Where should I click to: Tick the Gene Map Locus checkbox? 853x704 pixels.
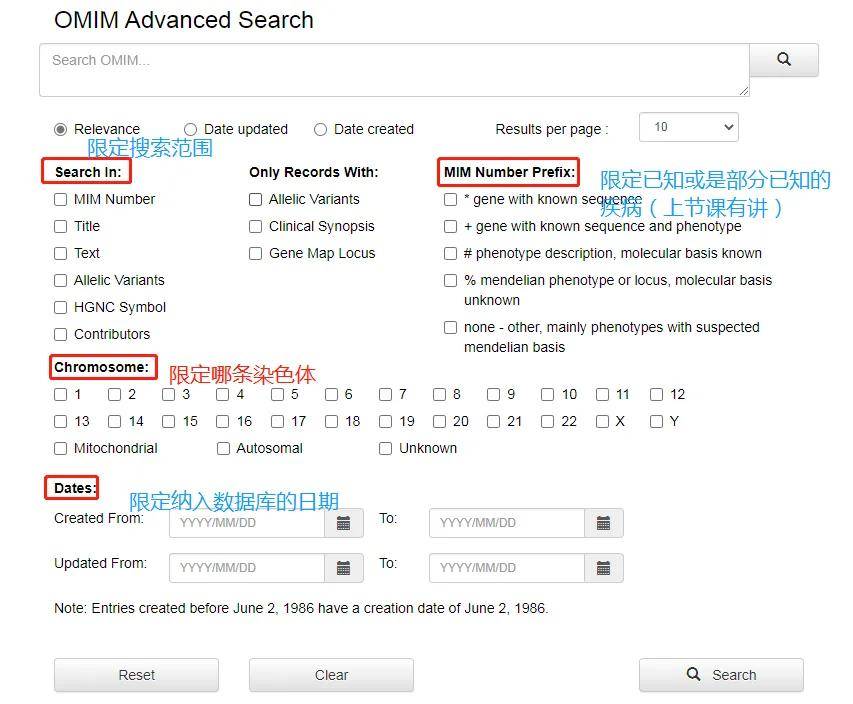256,253
